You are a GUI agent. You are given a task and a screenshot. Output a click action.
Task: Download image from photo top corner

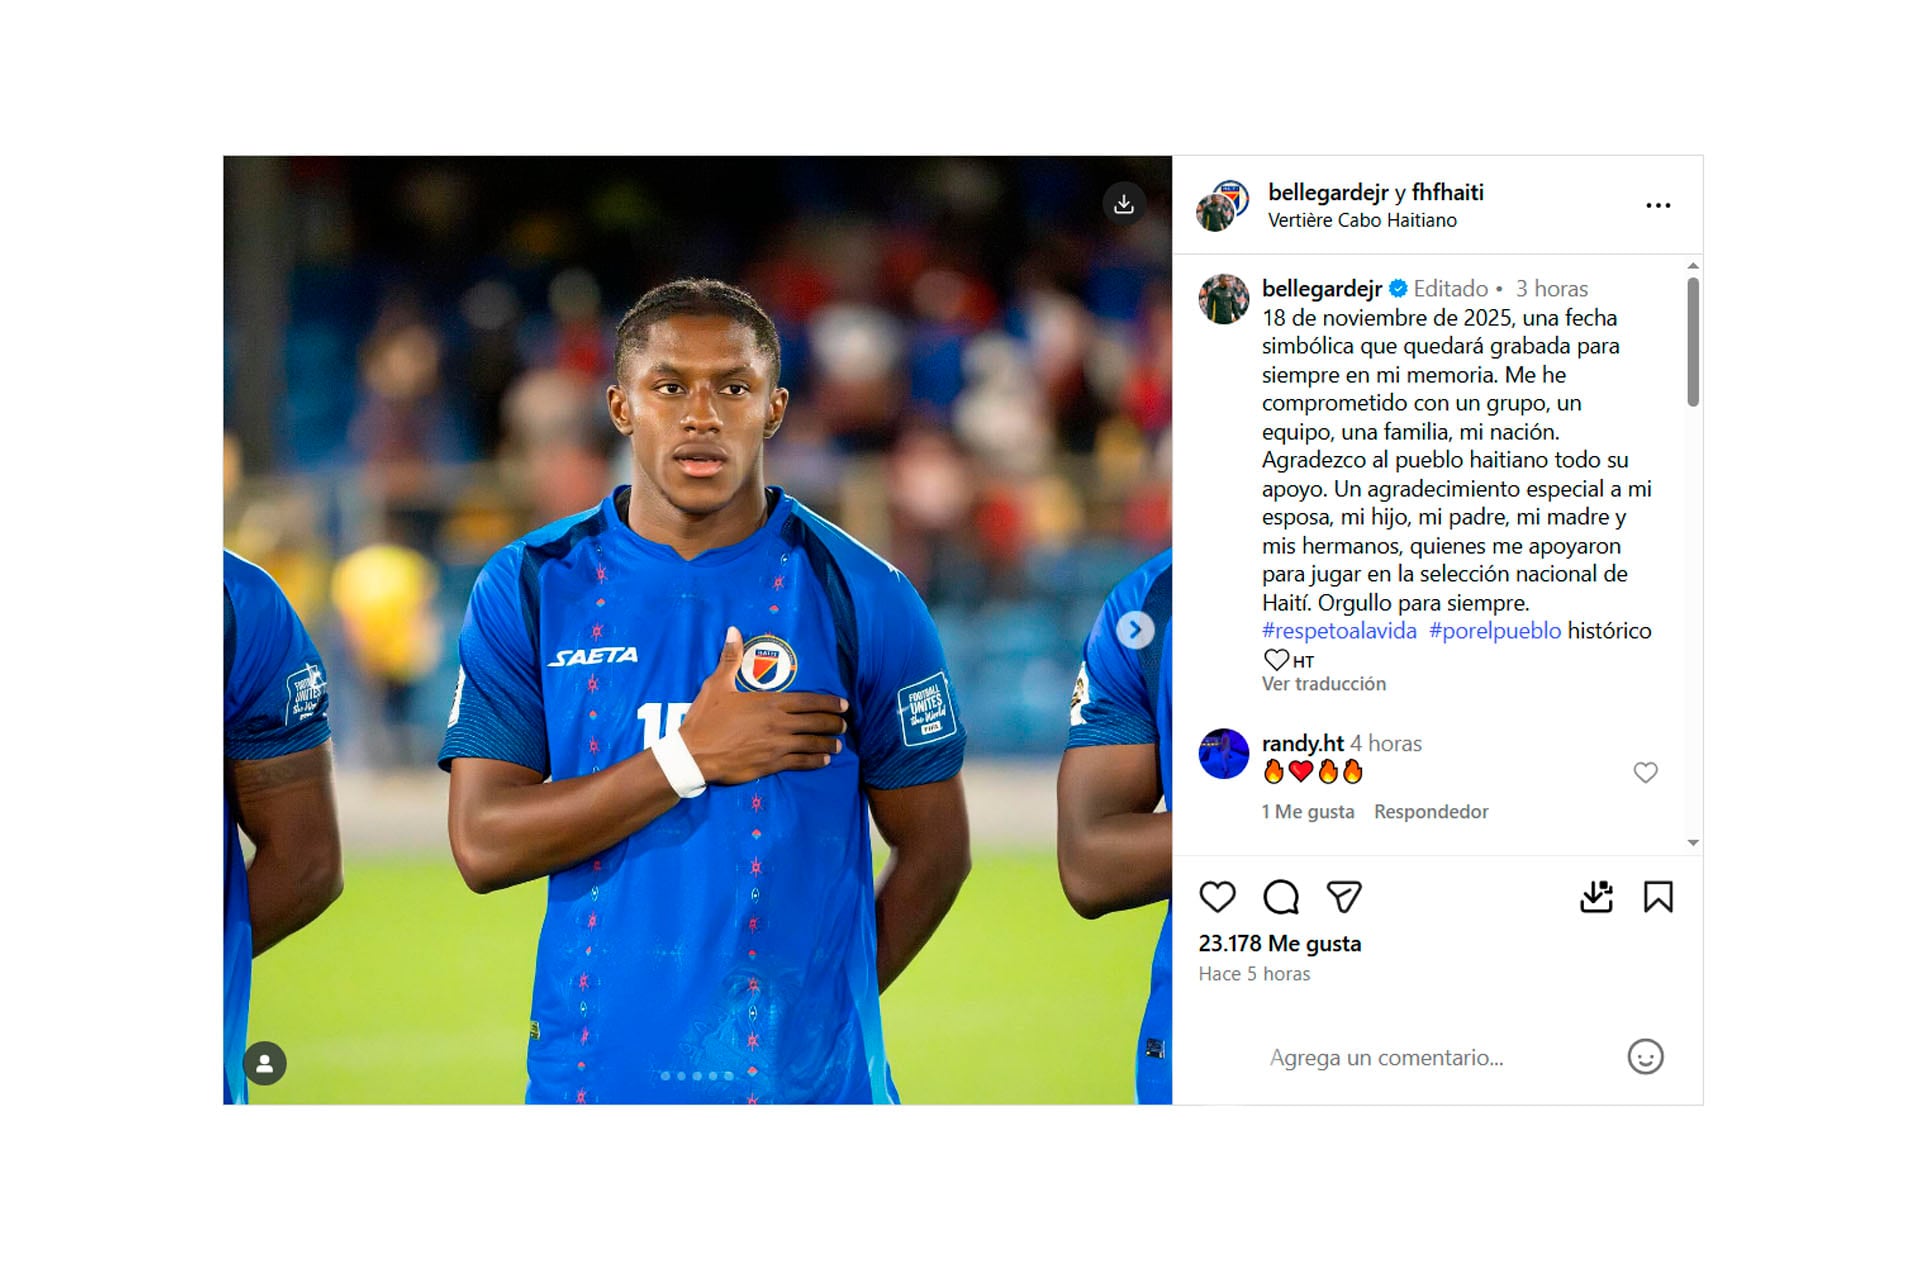(x=1124, y=204)
